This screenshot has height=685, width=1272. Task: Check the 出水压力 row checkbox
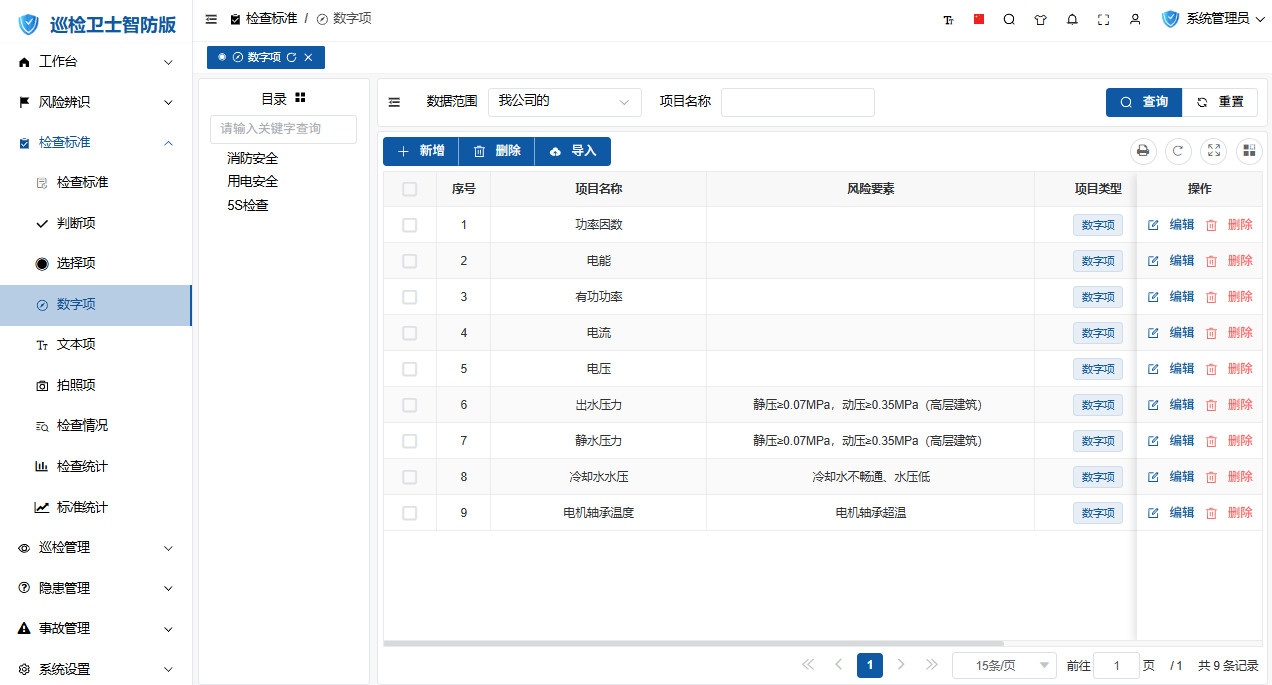click(x=409, y=405)
